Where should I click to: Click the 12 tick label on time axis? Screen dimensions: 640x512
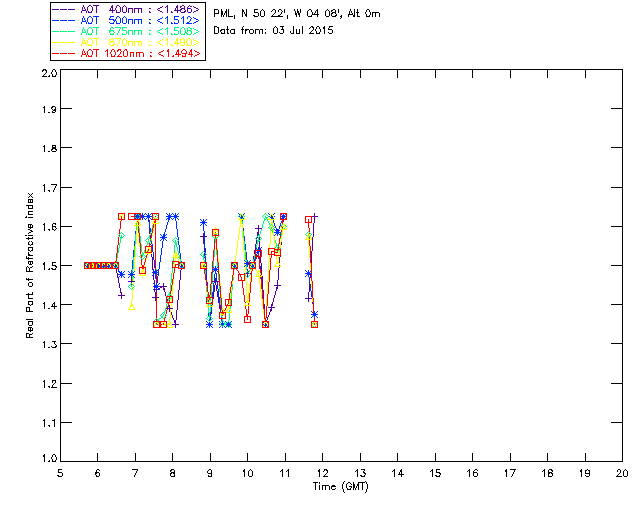click(323, 473)
